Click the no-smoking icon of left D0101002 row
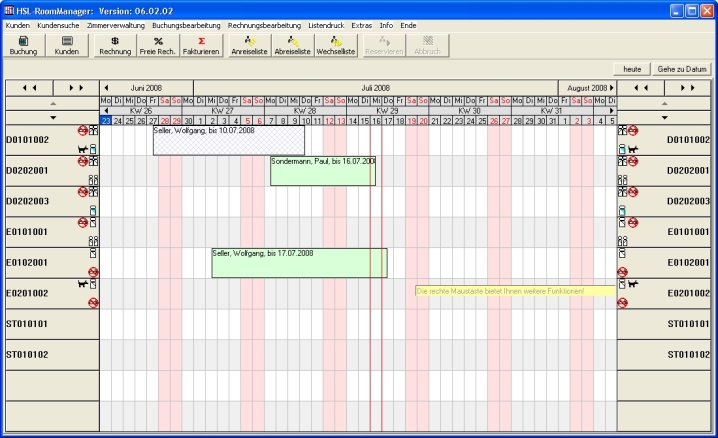This screenshot has height=438, width=718. 82,131
